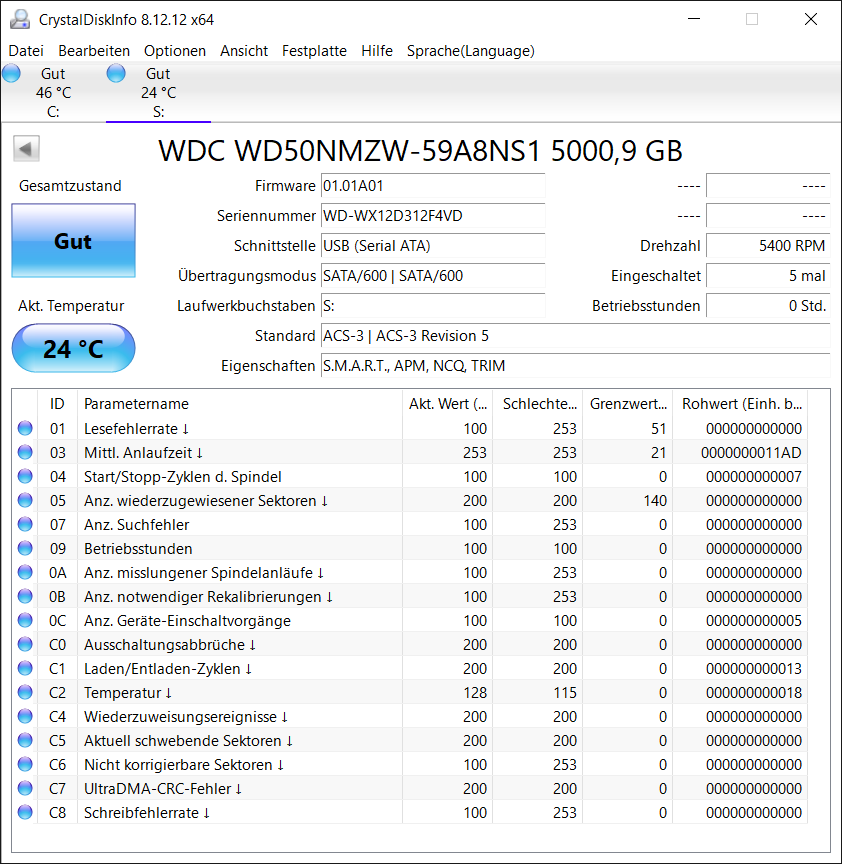Click the CrystalDiskInfo title bar icon

[20, 18]
